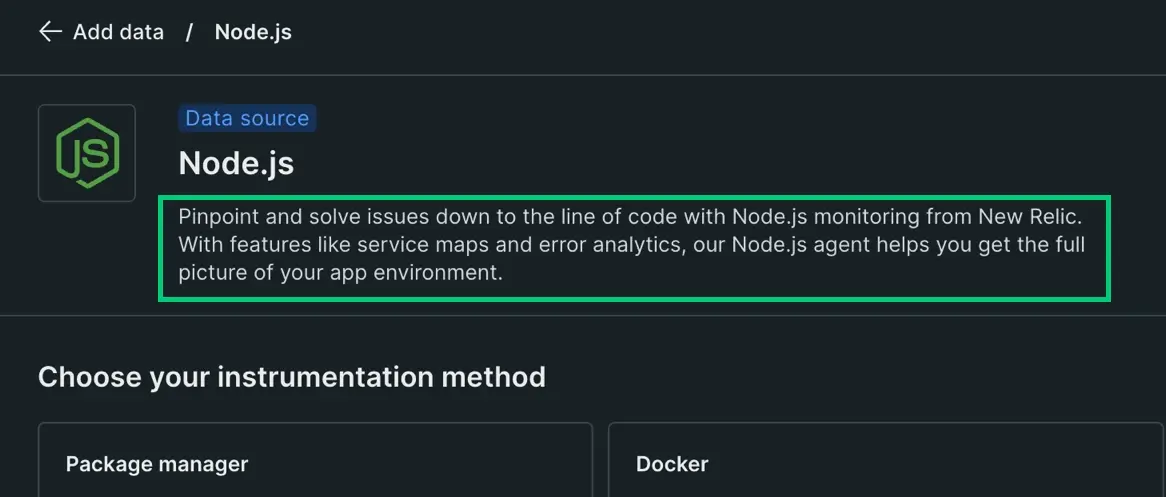Click the dark box framing the Node.js logo
1166x497 pixels.
click(87, 153)
